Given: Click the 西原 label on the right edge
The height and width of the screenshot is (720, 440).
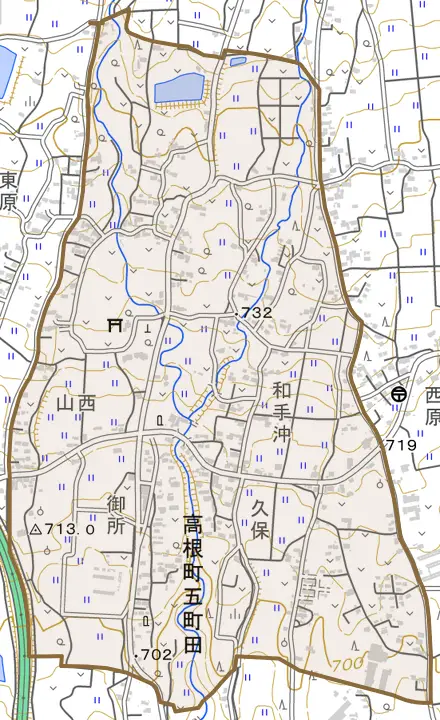Looking at the screenshot, I should (x=432, y=406).
